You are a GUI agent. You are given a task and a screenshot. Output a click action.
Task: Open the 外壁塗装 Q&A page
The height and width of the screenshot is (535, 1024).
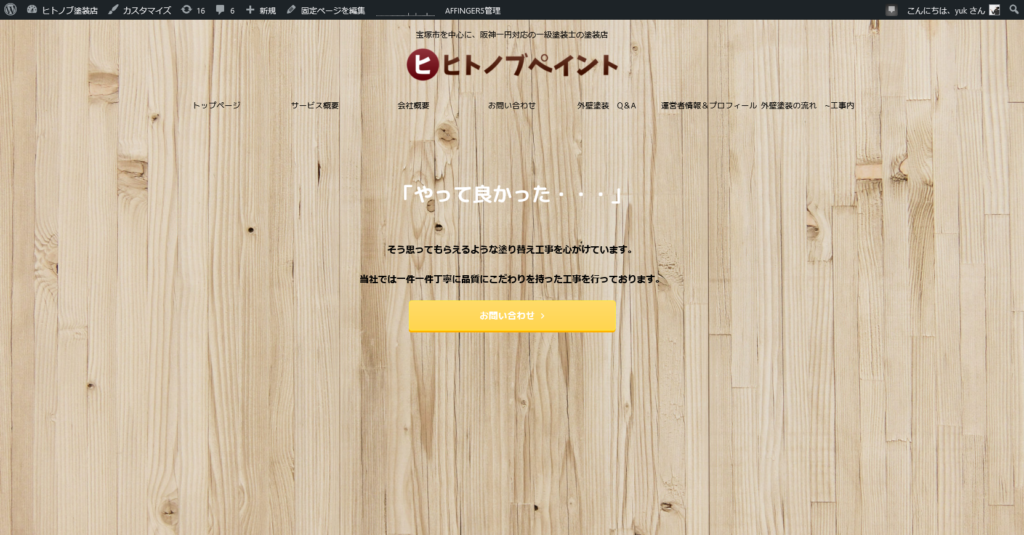click(x=606, y=105)
